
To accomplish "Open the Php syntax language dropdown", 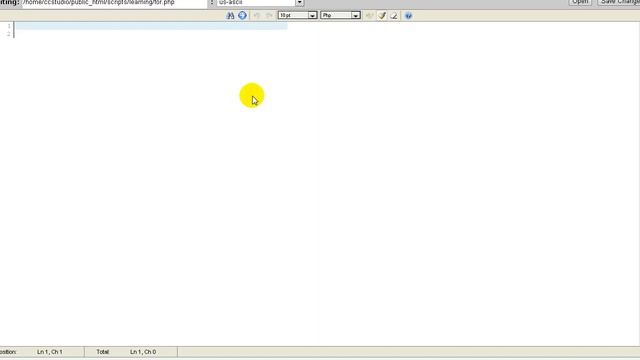I will click(340, 16).
